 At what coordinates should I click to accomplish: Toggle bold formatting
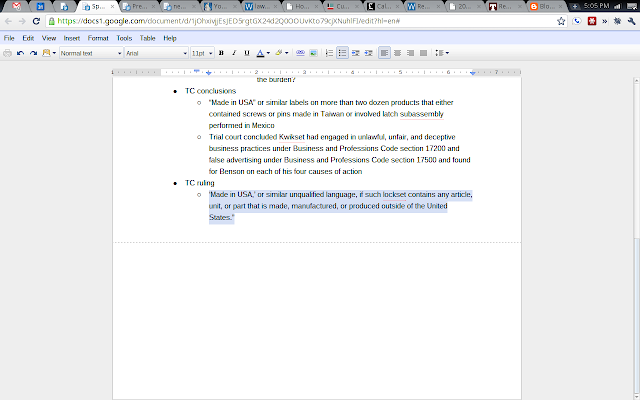pos(221,53)
